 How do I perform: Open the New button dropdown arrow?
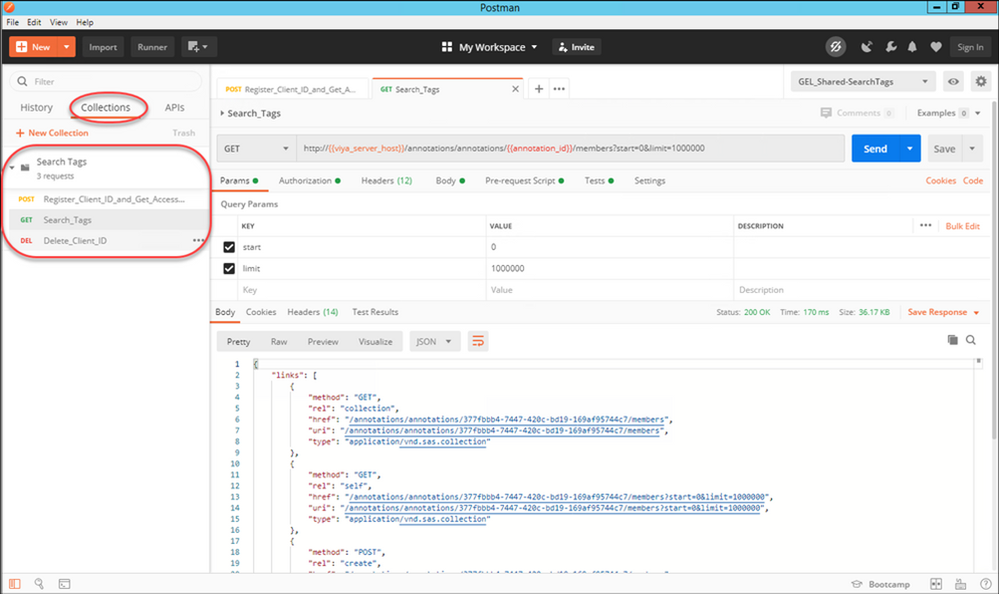pos(66,47)
